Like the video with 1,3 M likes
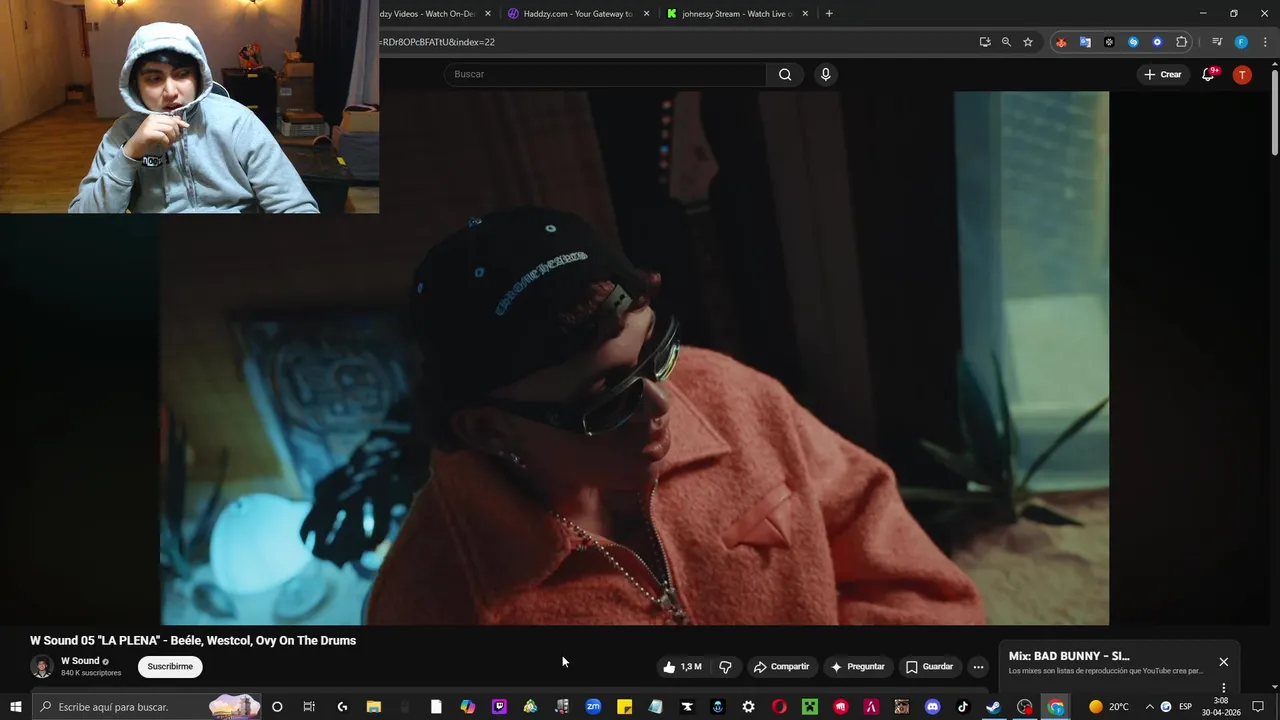The width and height of the screenshot is (1280, 720). [x=682, y=667]
